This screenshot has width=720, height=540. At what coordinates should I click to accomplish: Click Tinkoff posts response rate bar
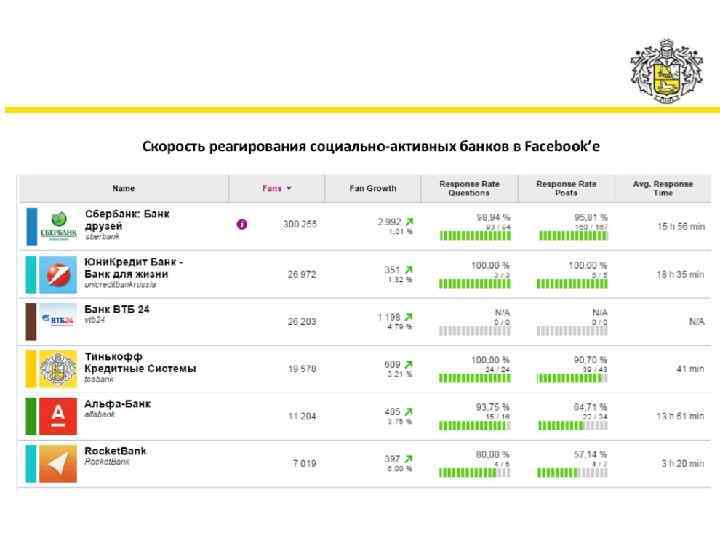[572, 378]
